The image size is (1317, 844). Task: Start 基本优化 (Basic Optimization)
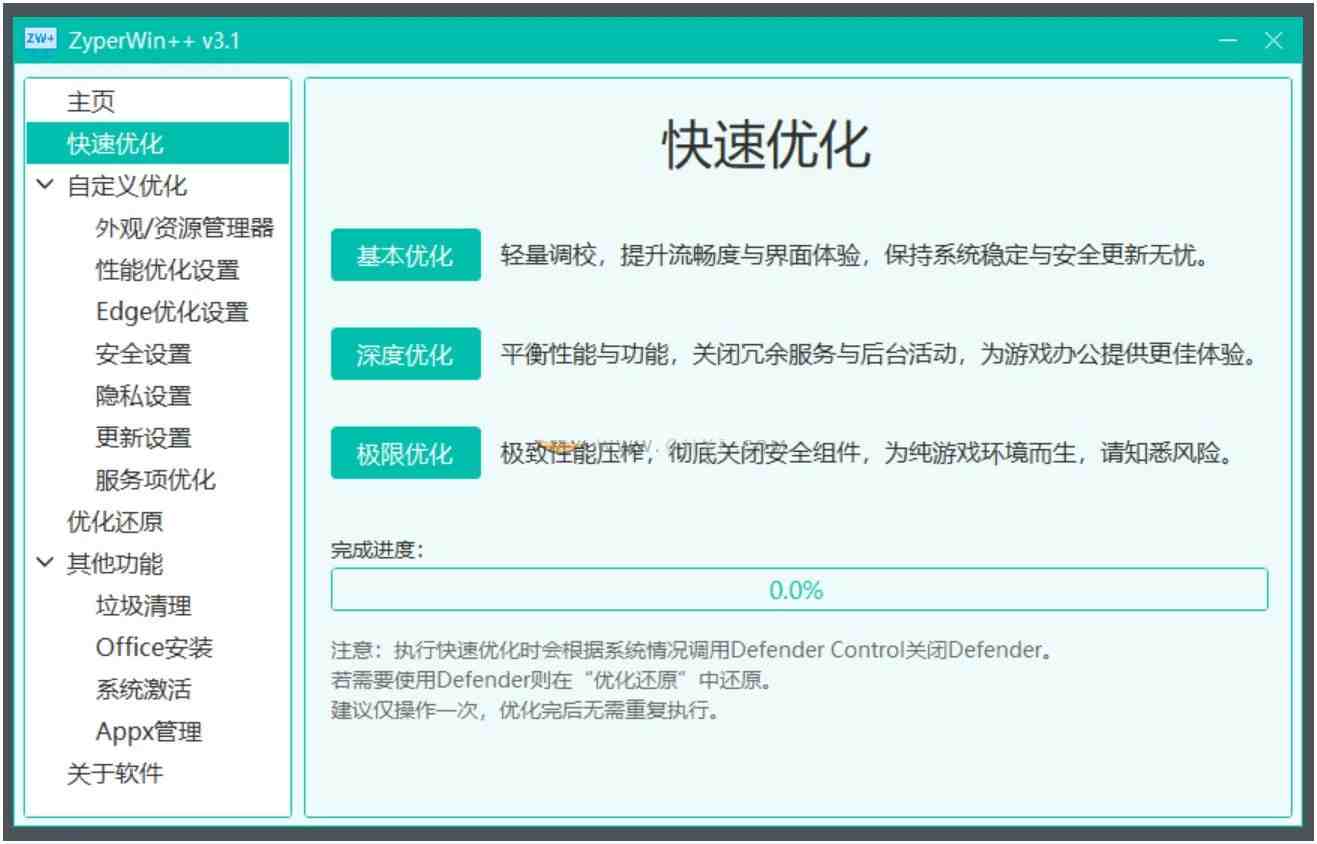[x=405, y=255]
